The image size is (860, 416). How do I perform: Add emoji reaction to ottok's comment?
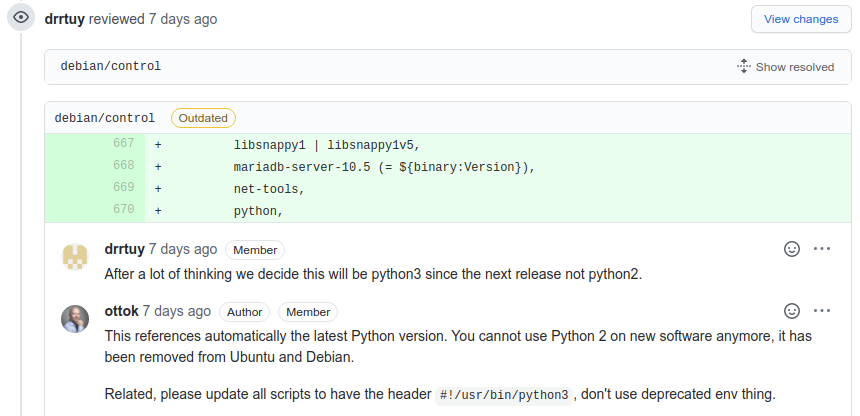(792, 311)
